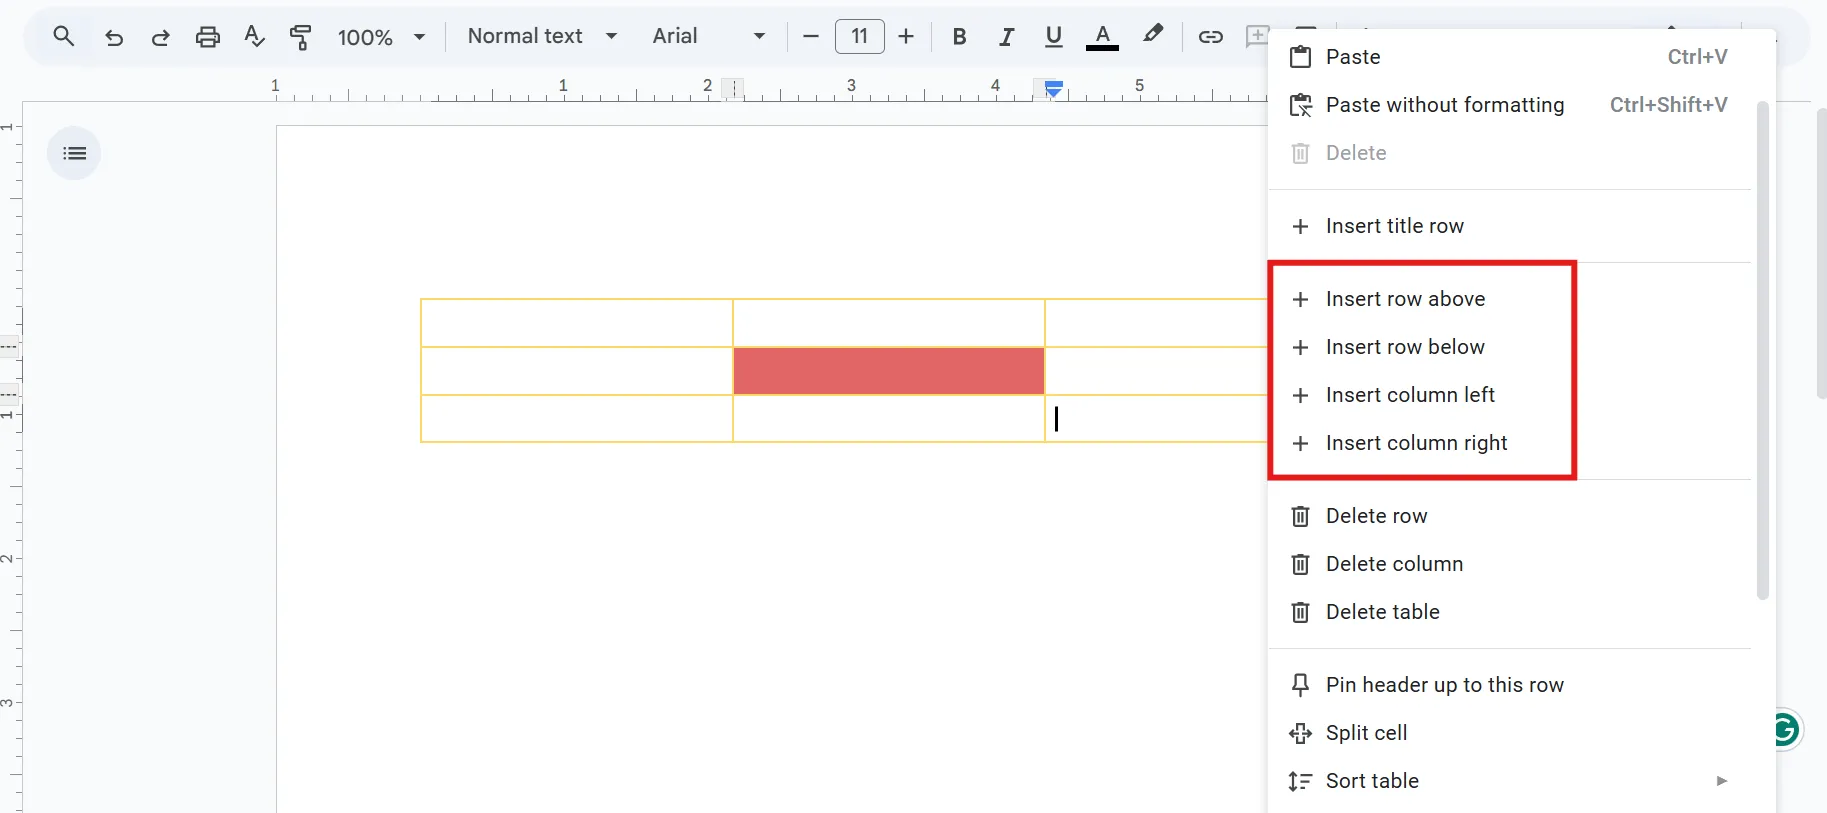Run spelling and grammar check
1827x813 pixels.
[254, 37]
